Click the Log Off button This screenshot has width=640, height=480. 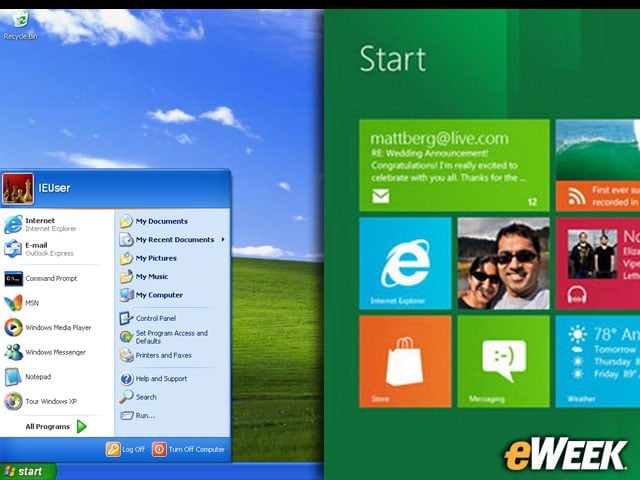pyautogui.click(x=125, y=449)
